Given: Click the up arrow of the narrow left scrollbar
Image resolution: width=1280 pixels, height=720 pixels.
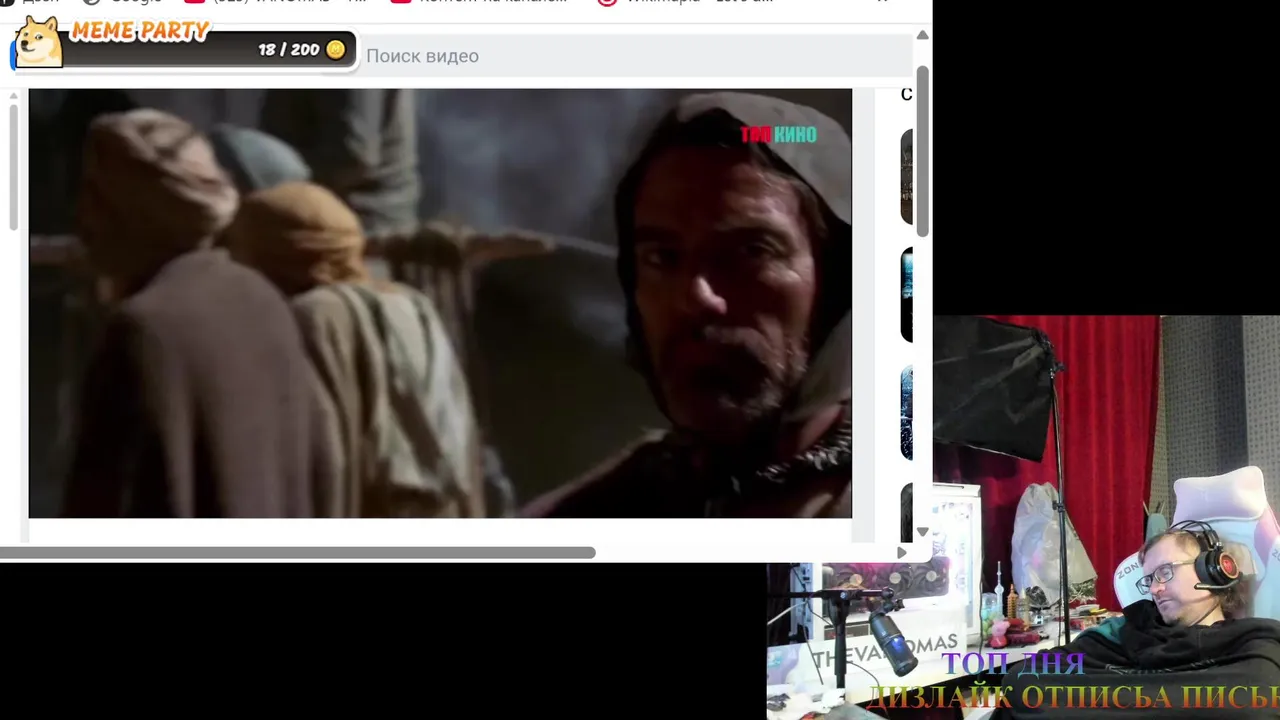Looking at the screenshot, I should 13,96.
